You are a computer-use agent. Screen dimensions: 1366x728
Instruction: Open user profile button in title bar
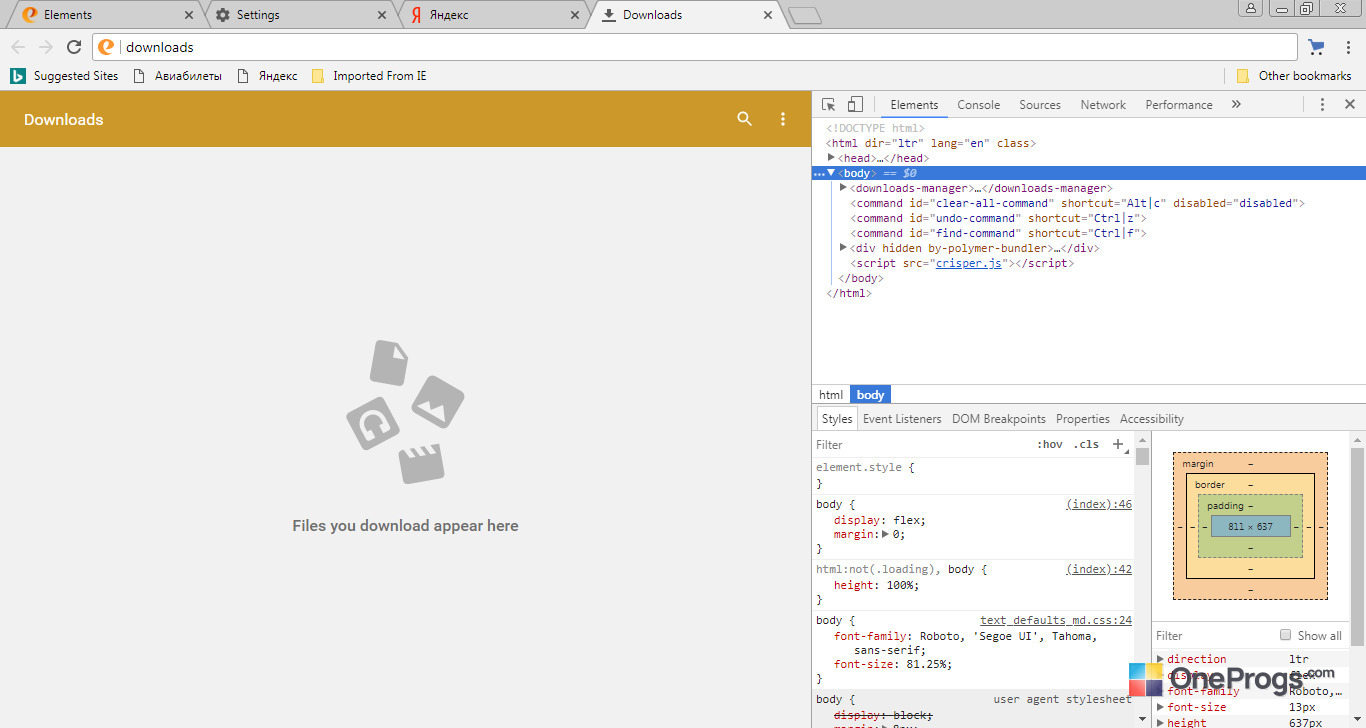[x=1251, y=8]
